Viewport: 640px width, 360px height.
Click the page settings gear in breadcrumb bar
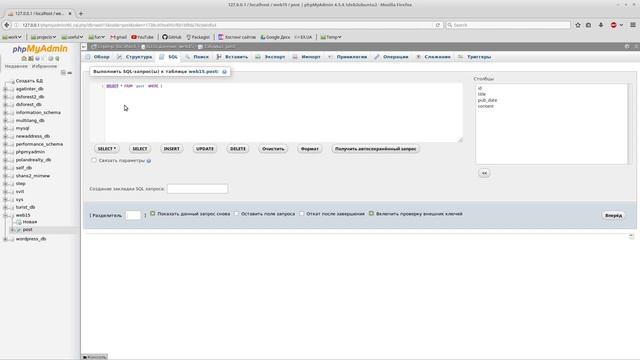(627, 47)
